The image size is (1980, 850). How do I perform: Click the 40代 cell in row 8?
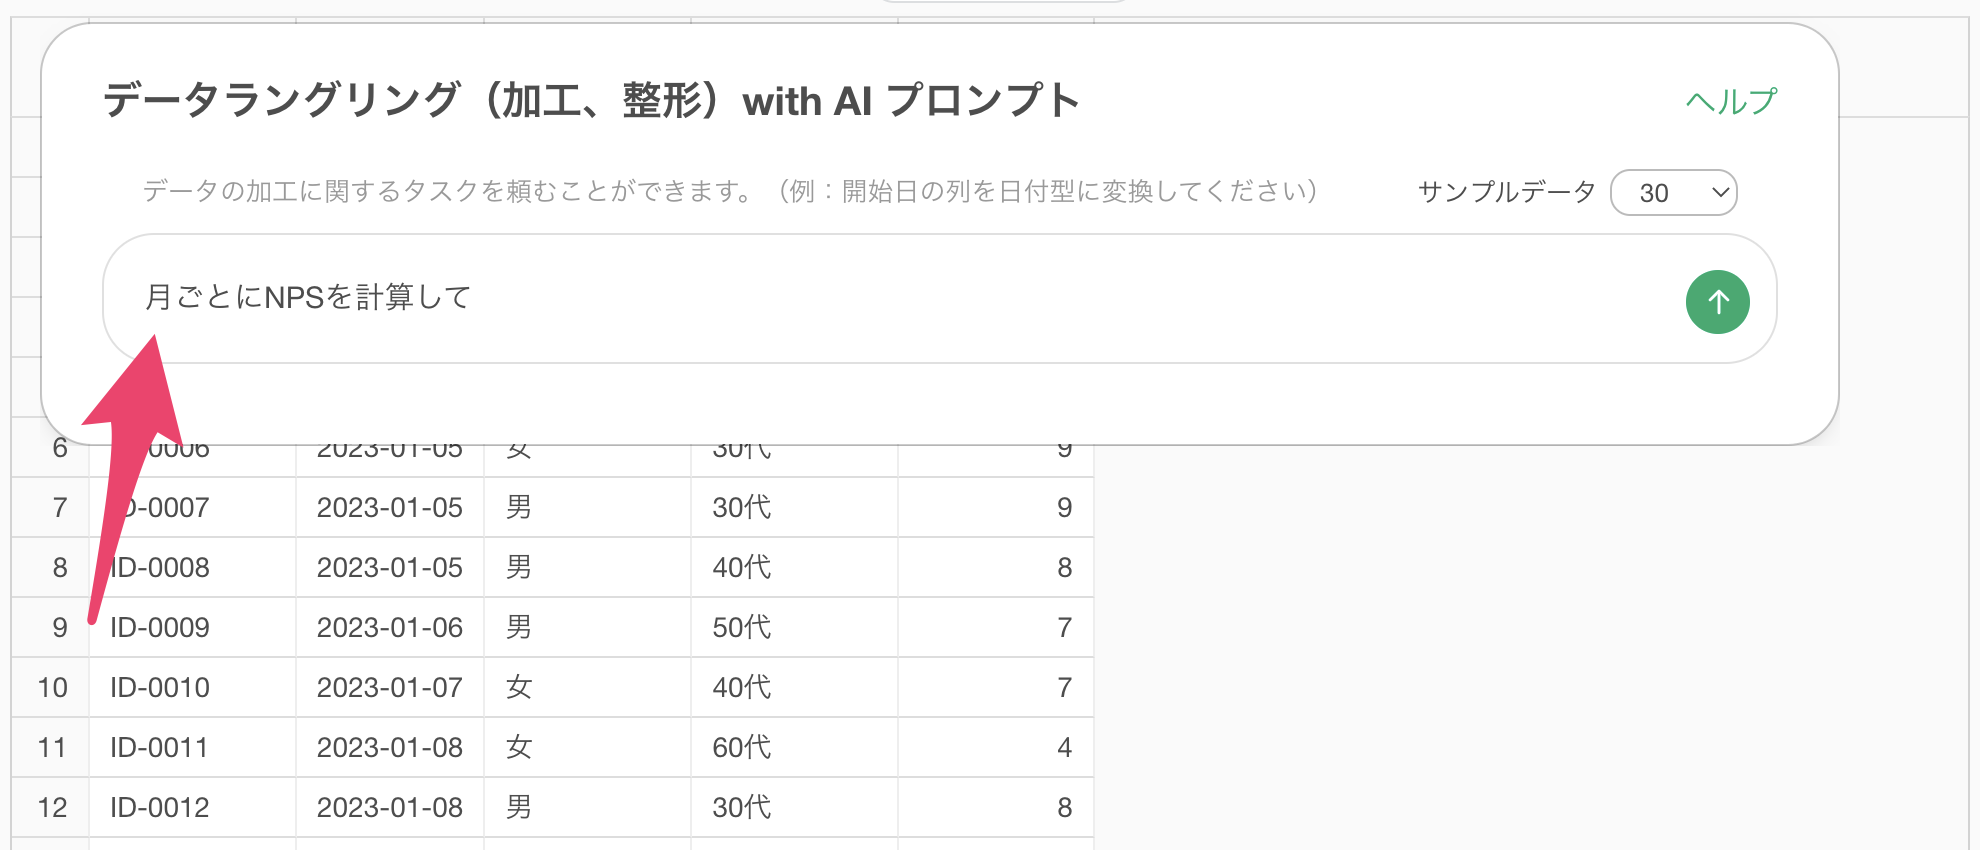[x=741, y=568]
